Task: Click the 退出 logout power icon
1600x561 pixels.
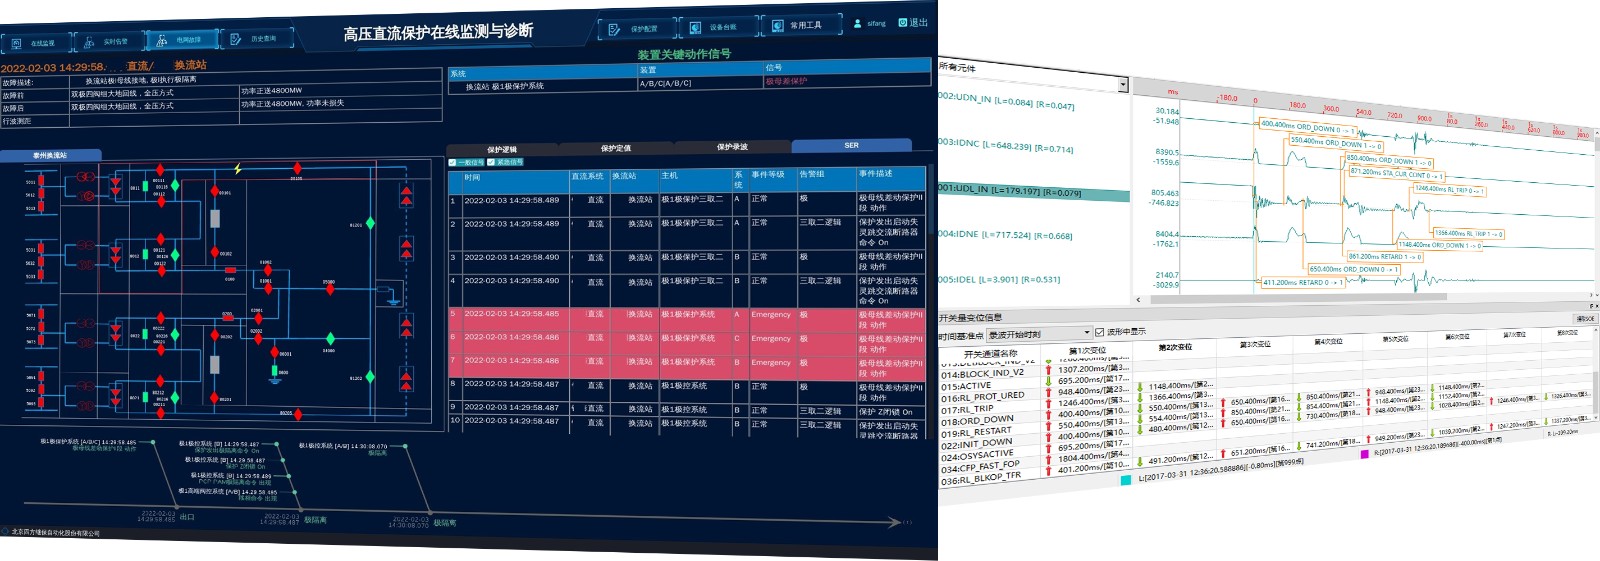Action: coord(903,22)
